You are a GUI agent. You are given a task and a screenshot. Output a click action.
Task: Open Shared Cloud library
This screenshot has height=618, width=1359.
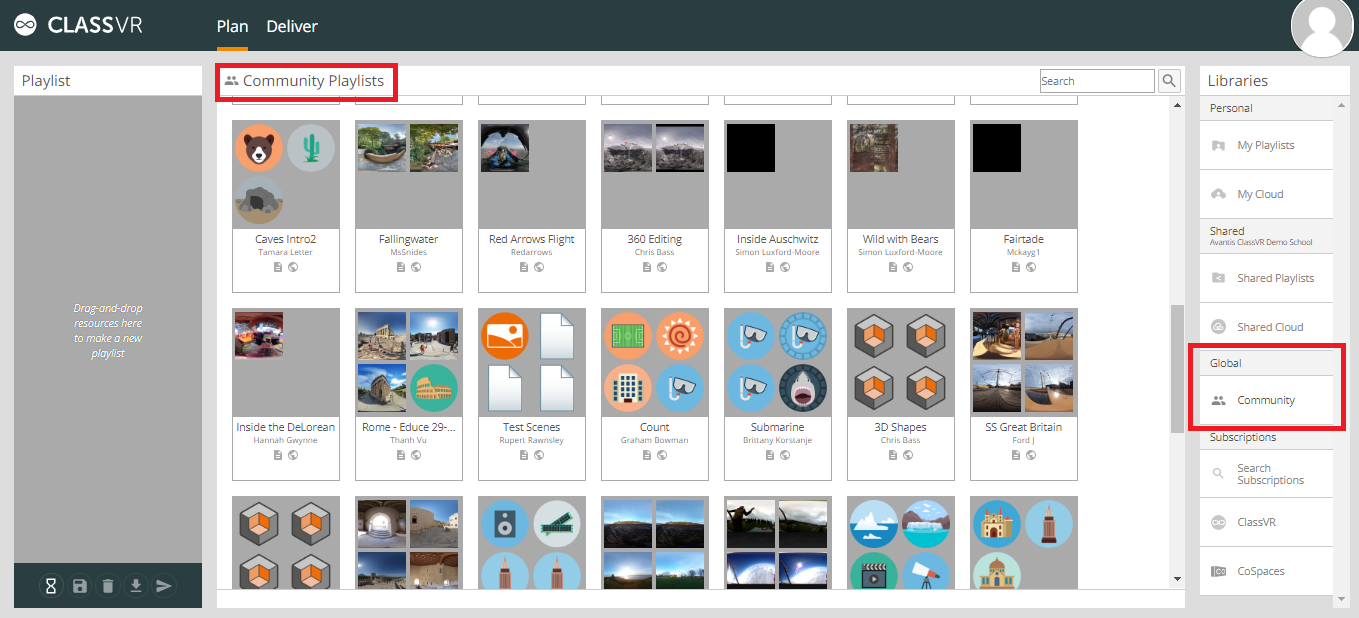pos(1267,327)
